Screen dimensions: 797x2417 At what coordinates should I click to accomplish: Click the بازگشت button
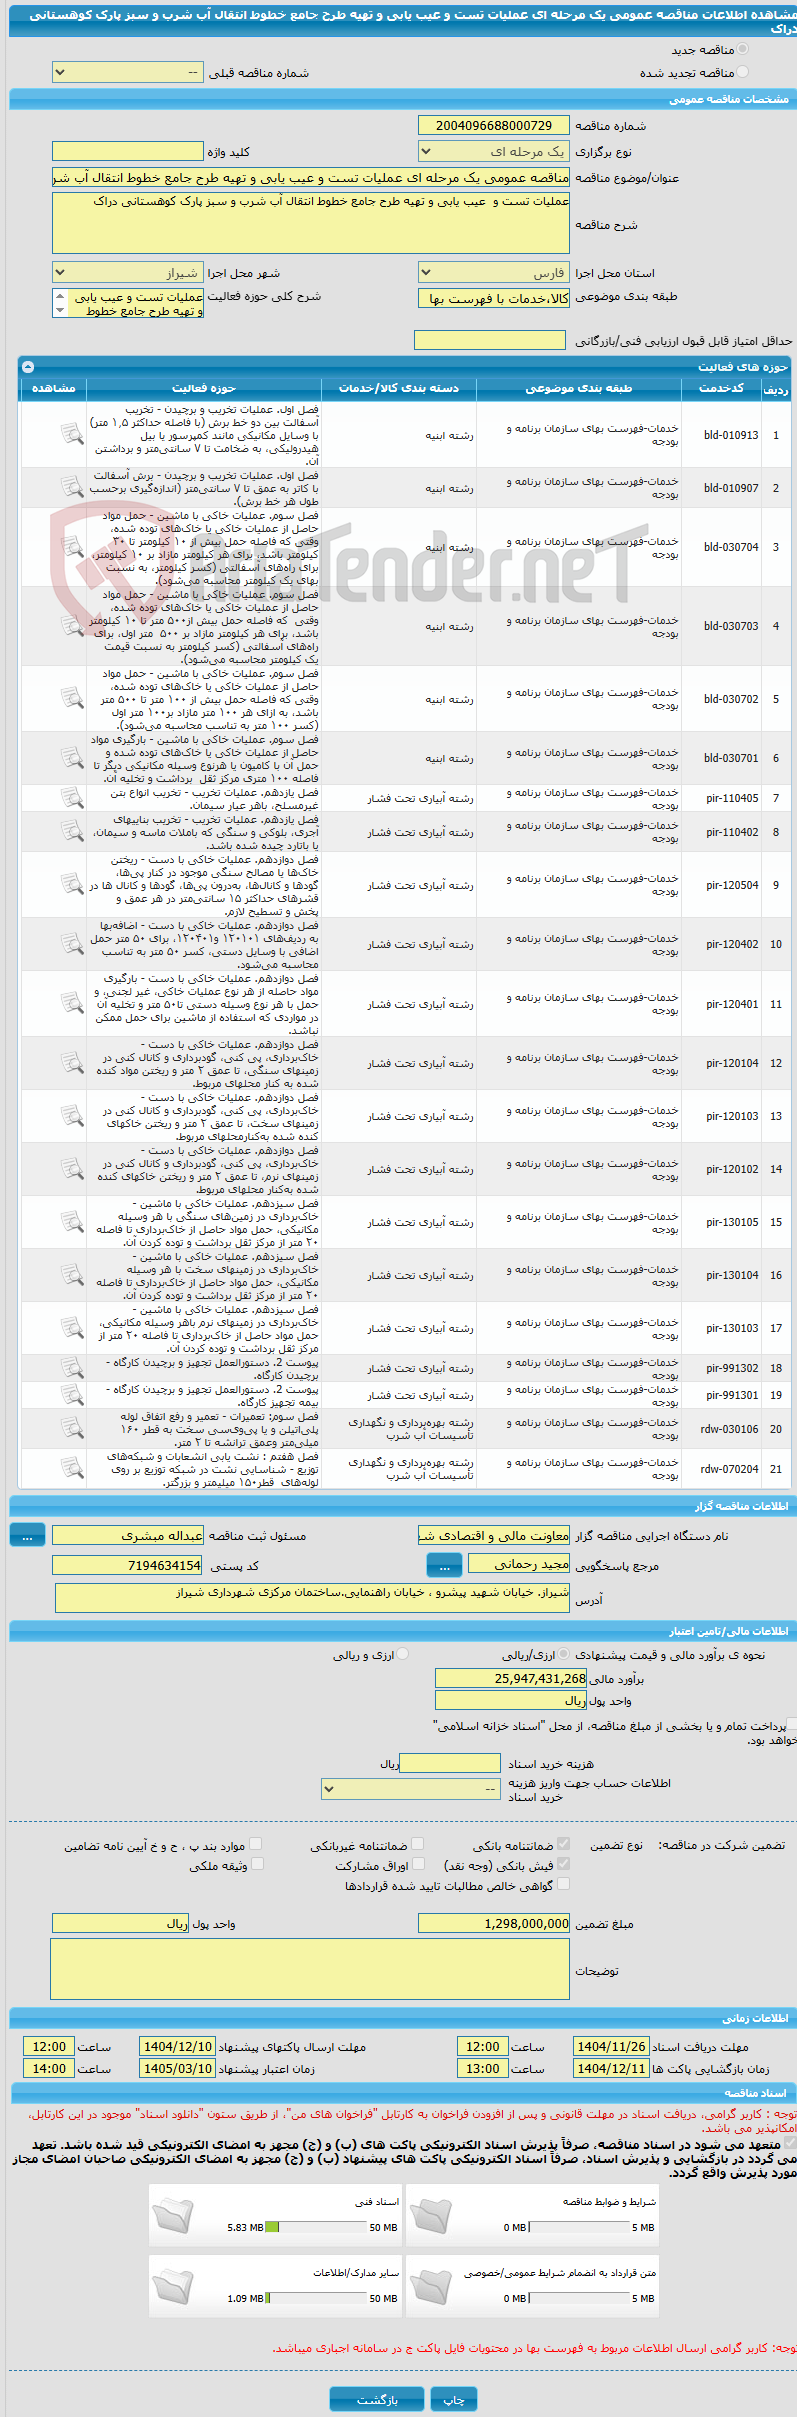(377, 2399)
